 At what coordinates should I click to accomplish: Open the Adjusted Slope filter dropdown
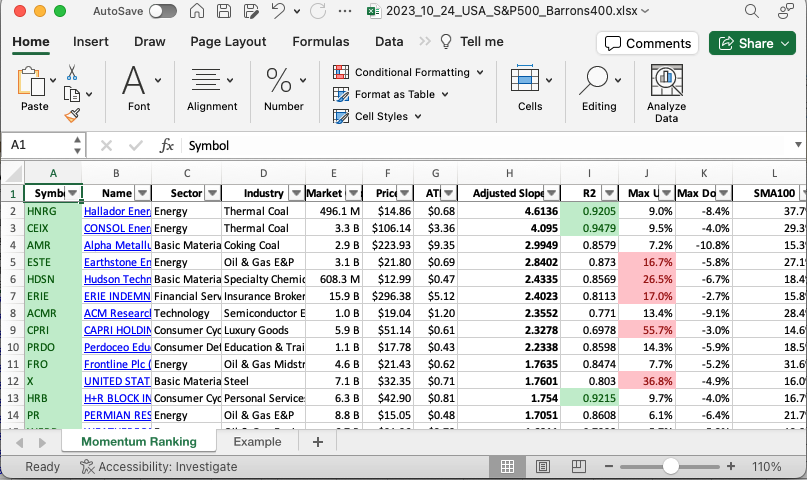(551, 193)
